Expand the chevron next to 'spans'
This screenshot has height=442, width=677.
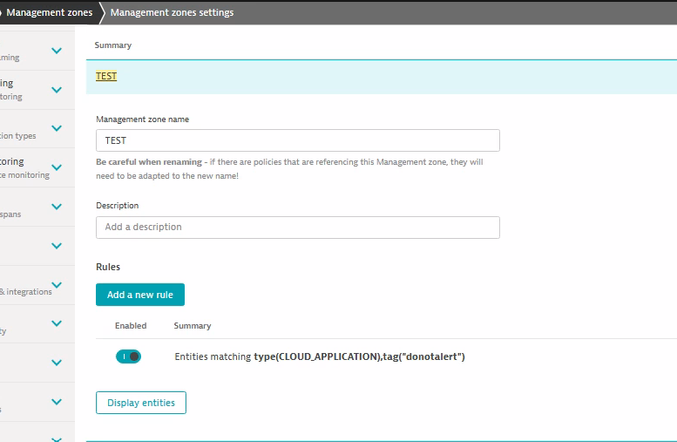pos(57,206)
